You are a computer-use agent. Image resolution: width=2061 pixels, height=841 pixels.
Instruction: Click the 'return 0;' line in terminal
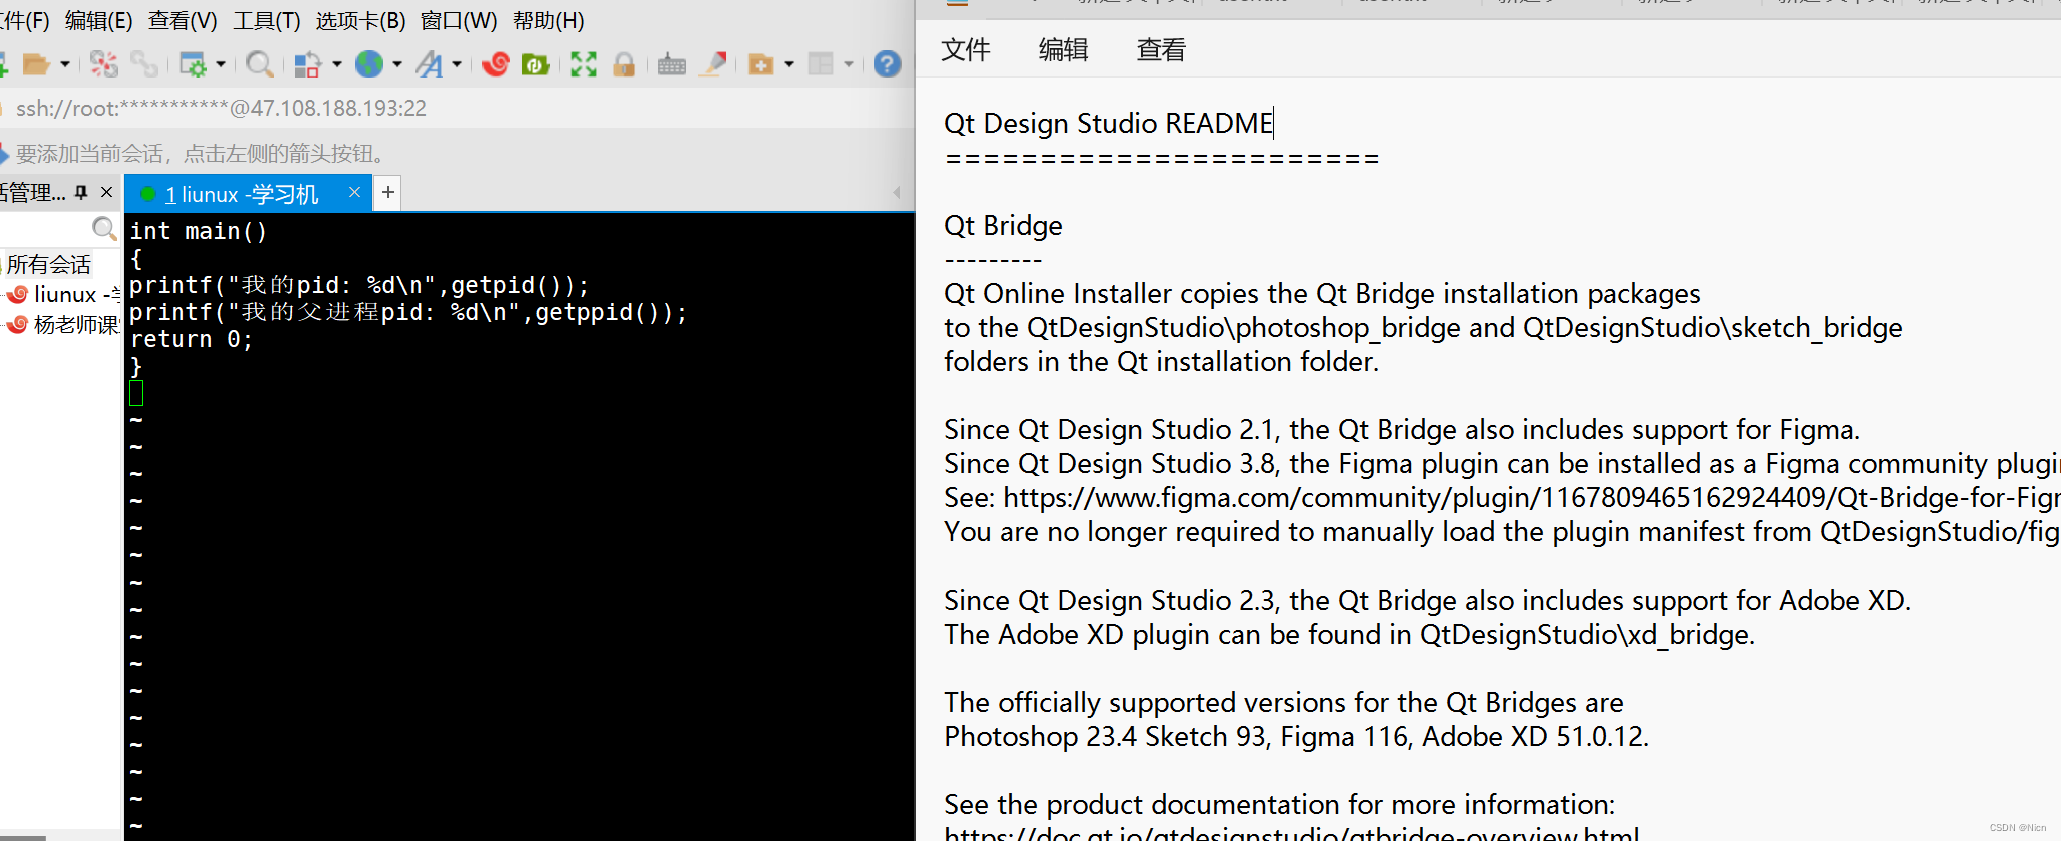tap(191, 339)
